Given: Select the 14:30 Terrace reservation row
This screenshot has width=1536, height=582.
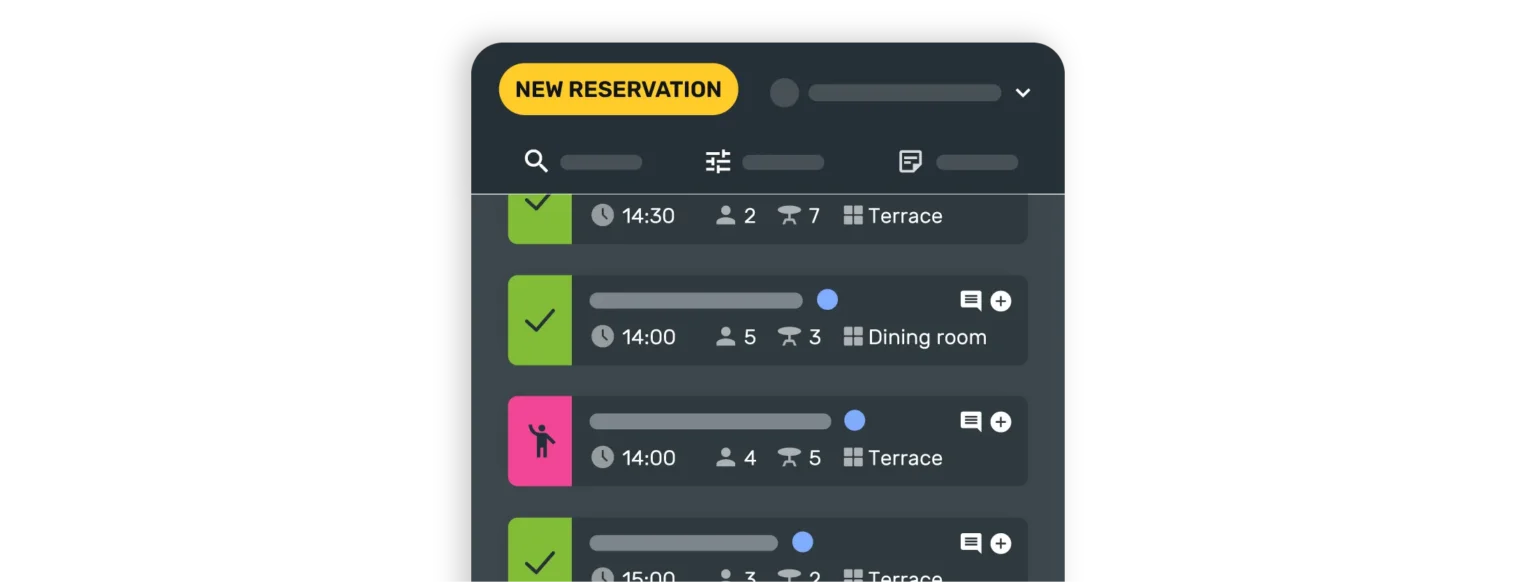Looking at the screenshot, I should coord(800,217).
